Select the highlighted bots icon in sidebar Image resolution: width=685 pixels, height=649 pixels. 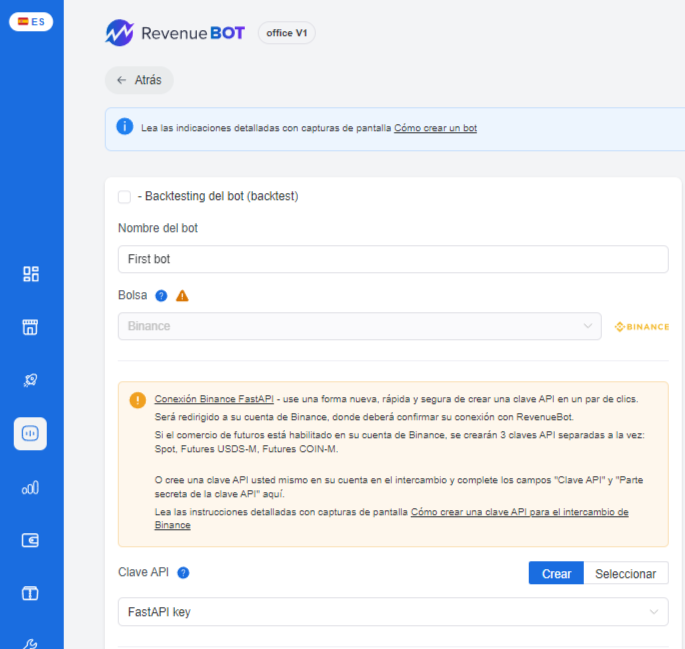30,433
